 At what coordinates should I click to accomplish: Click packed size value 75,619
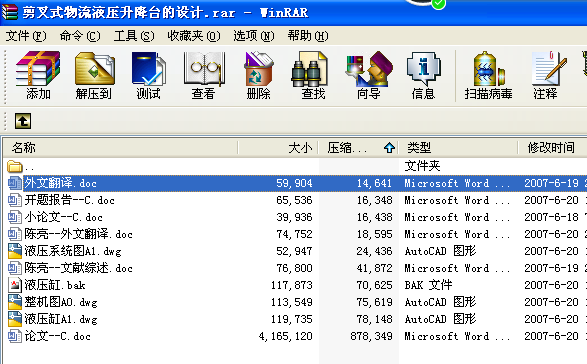click(374, 302)
